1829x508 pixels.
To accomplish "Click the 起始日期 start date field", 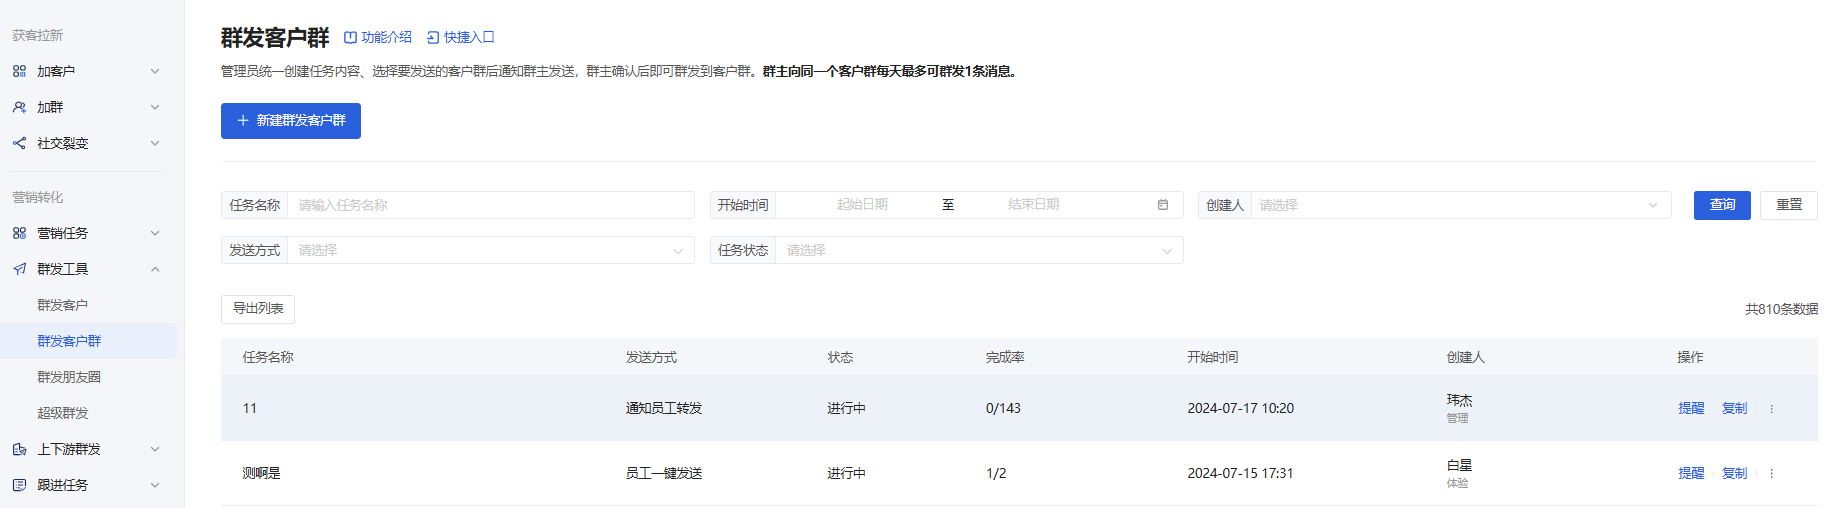I will pyautogui.click(x=862, y=204).
